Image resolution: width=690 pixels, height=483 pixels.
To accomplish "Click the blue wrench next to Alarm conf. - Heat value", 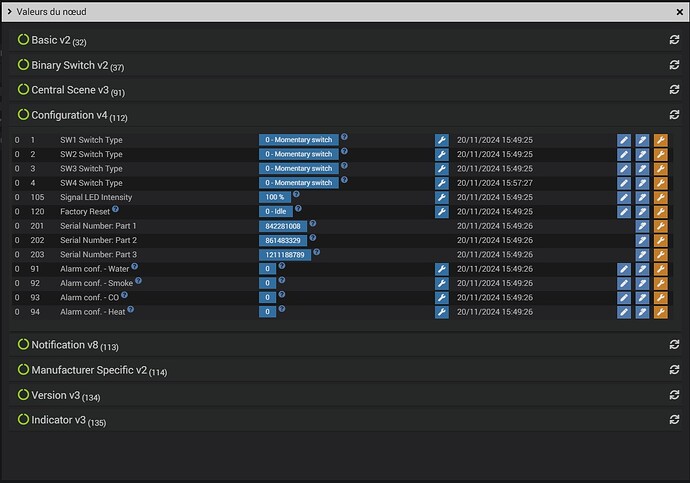I will click(x=442, y=312).
